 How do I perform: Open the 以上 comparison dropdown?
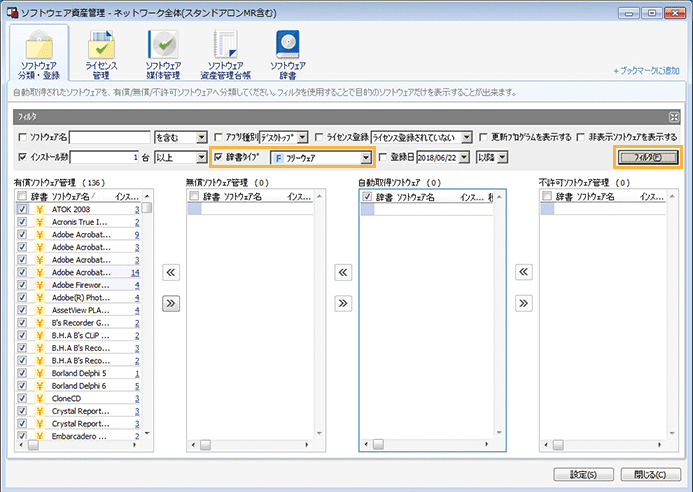(x=201, y=157)
